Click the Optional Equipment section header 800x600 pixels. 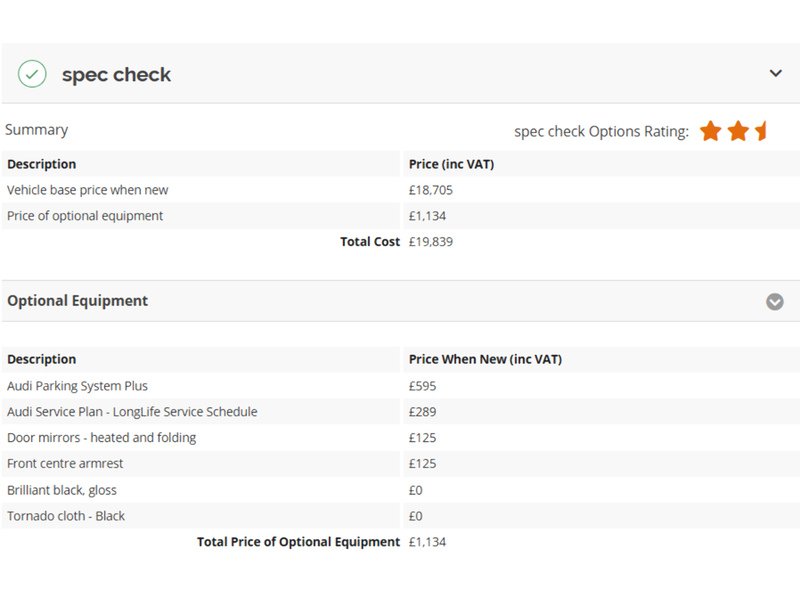(x=78, y=301)
